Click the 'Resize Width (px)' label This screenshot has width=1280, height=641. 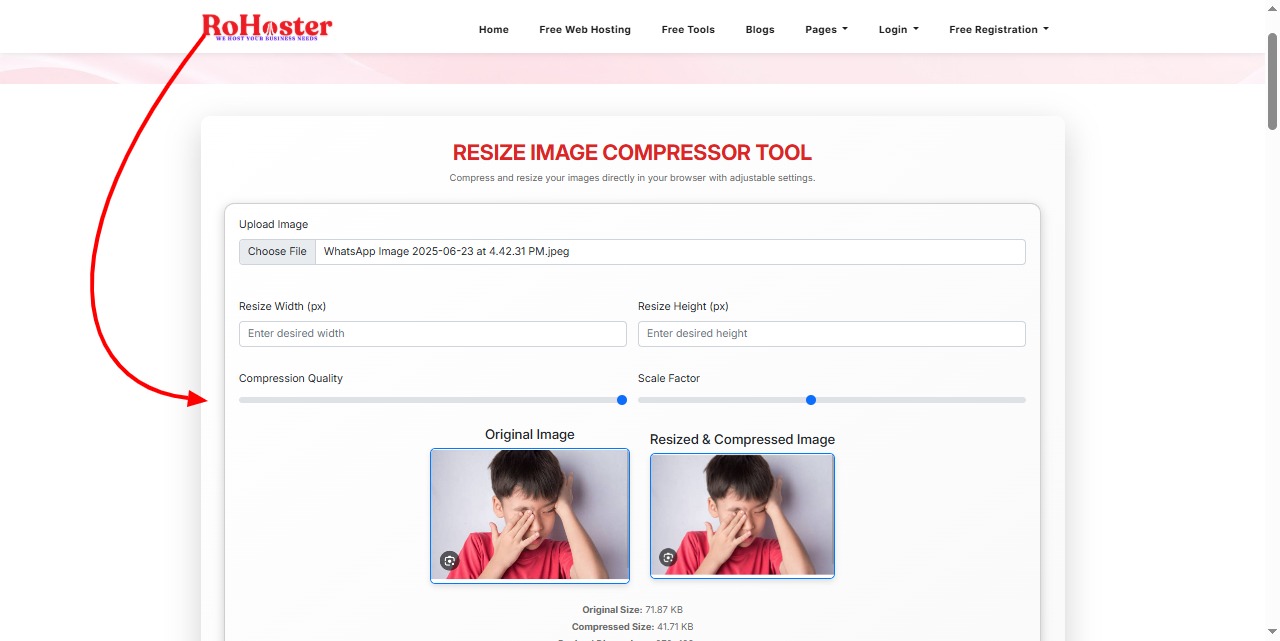283,307
